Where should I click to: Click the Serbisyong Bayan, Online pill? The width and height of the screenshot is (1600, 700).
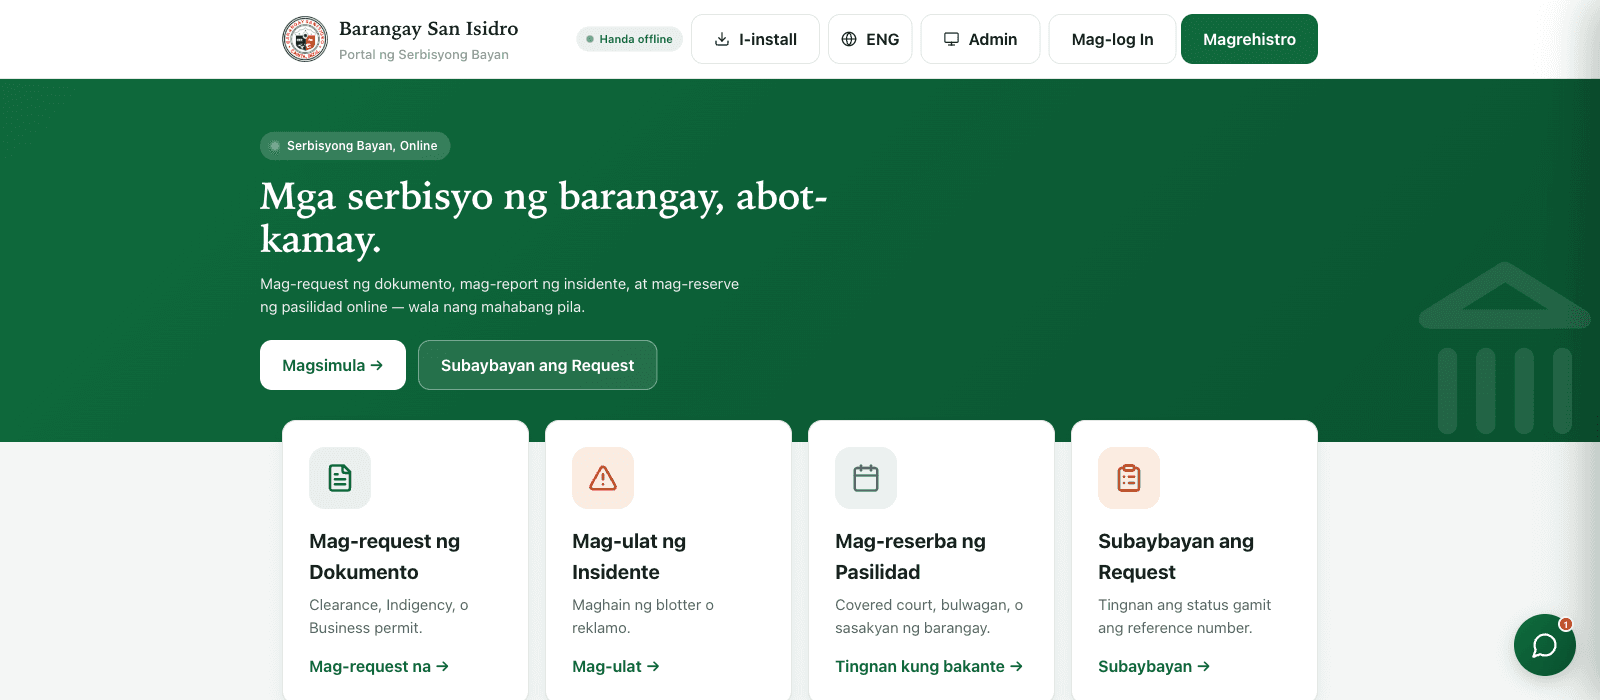pos(355,146)
